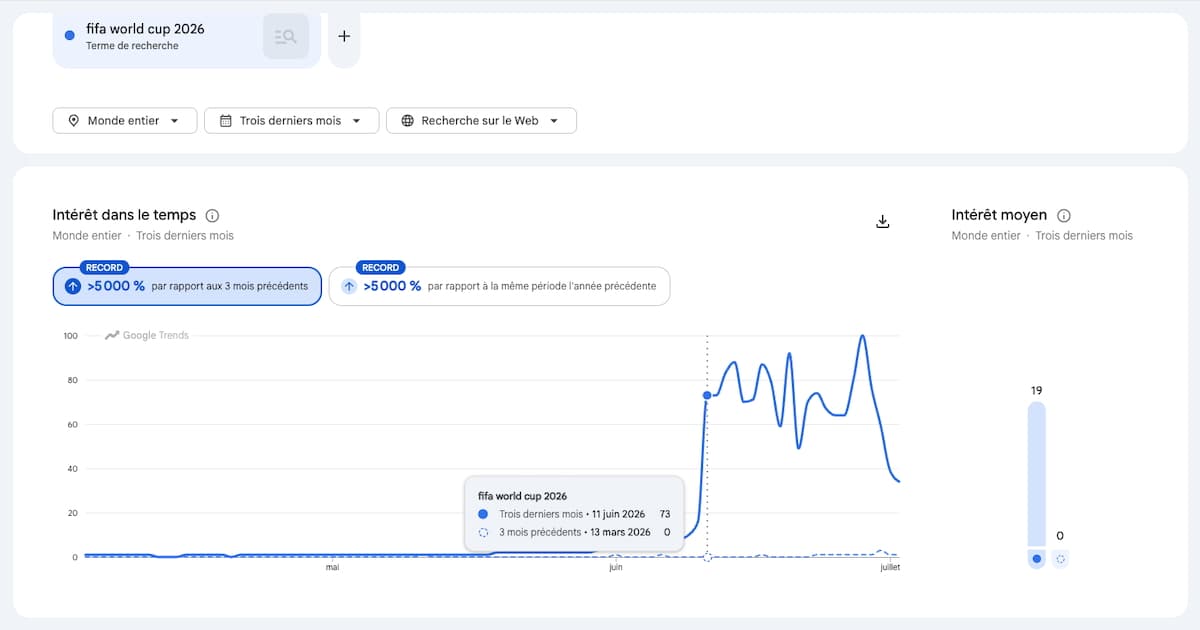Screen dimensions: 1200x630
Task: Click the globe icon in search type filter
Action: coord(407,121)
